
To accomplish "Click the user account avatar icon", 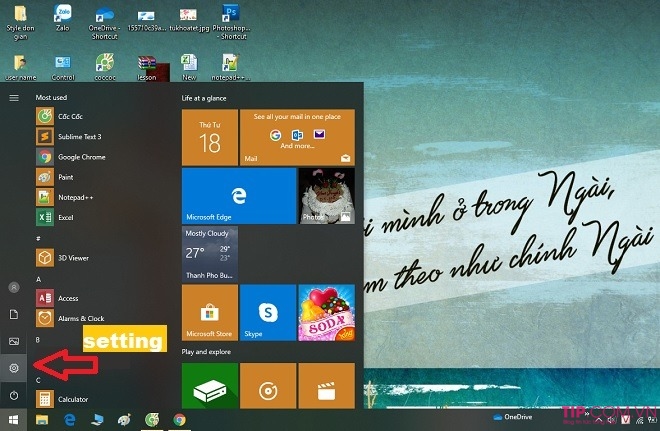I will (14, 287).
